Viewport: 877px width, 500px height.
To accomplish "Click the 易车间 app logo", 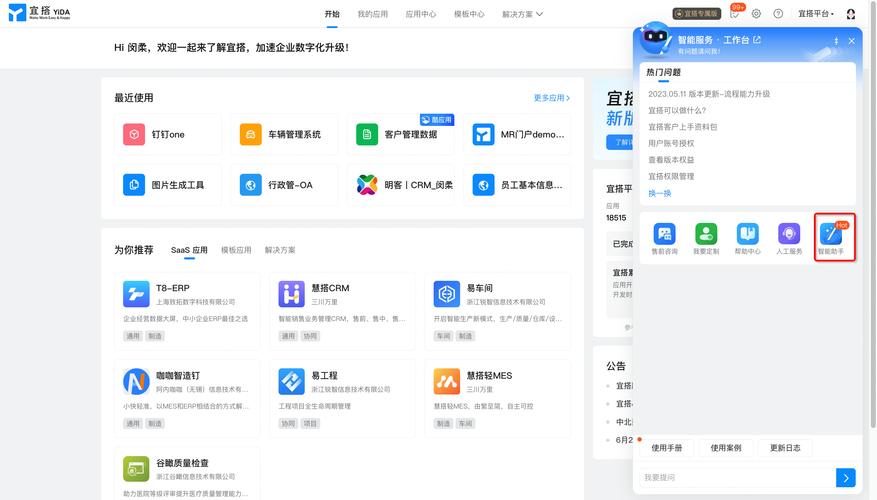I will coord(446,294).
